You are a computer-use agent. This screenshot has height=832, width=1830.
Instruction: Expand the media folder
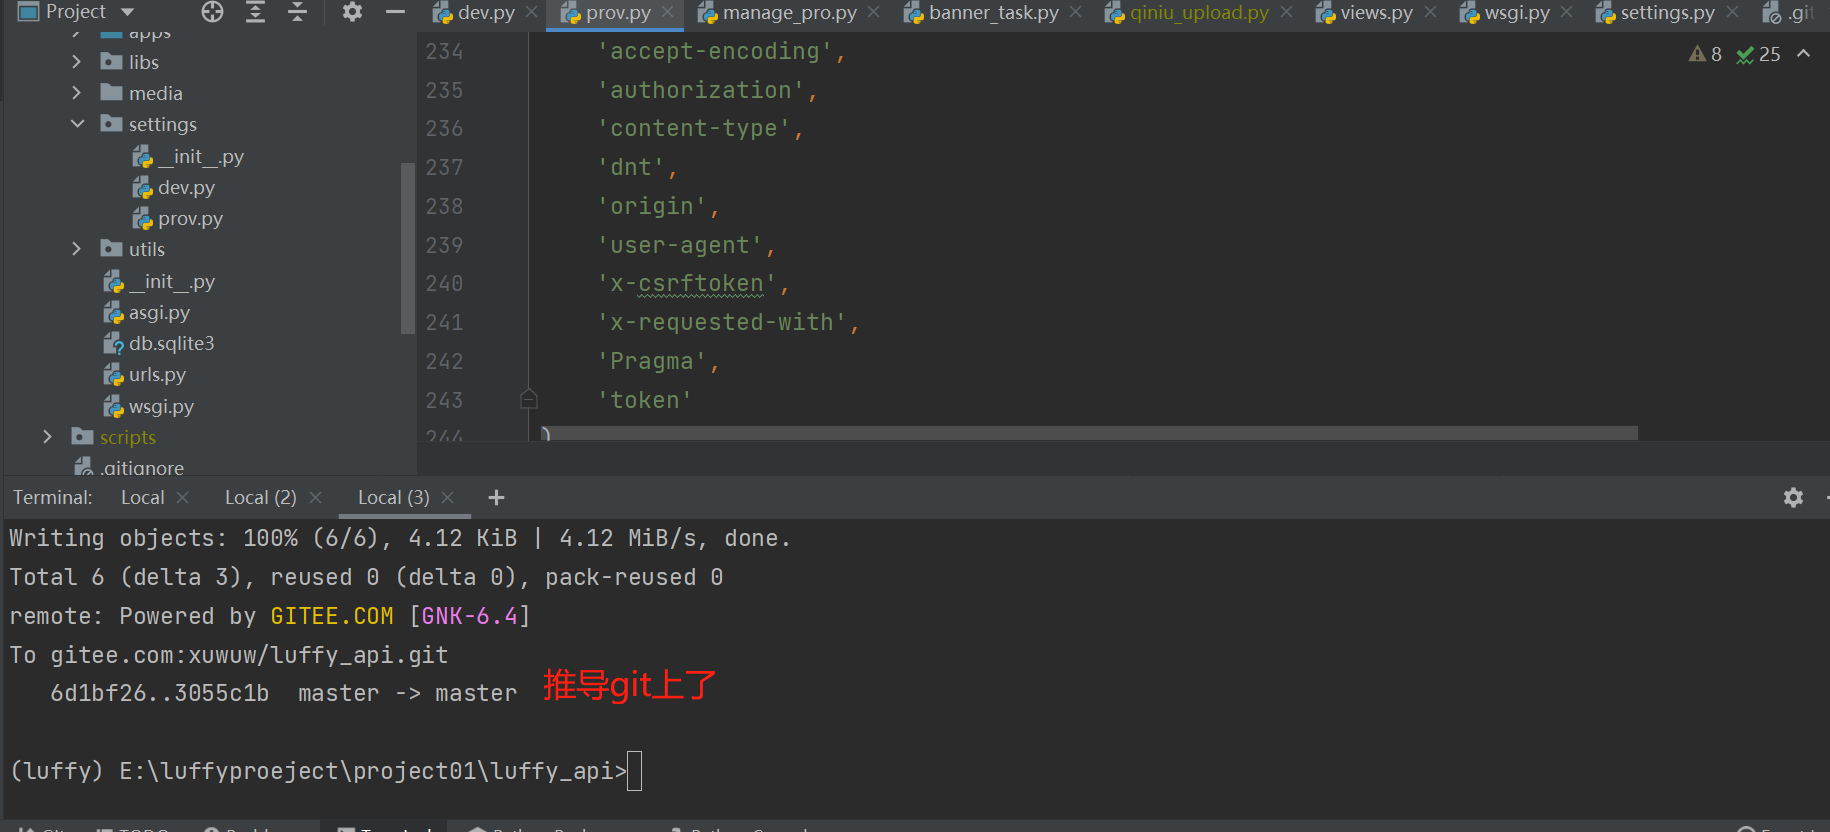point(77,93)
